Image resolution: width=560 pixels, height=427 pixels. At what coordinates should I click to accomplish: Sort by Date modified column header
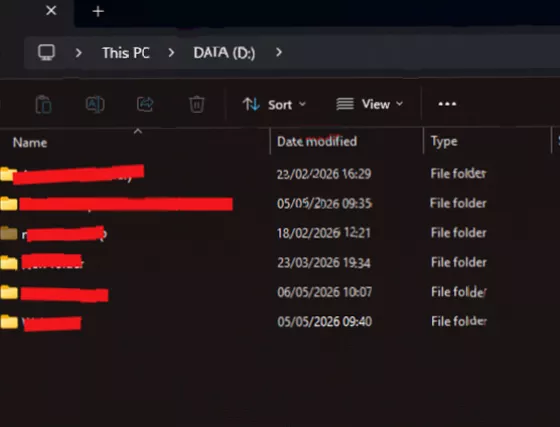[317, 141]
